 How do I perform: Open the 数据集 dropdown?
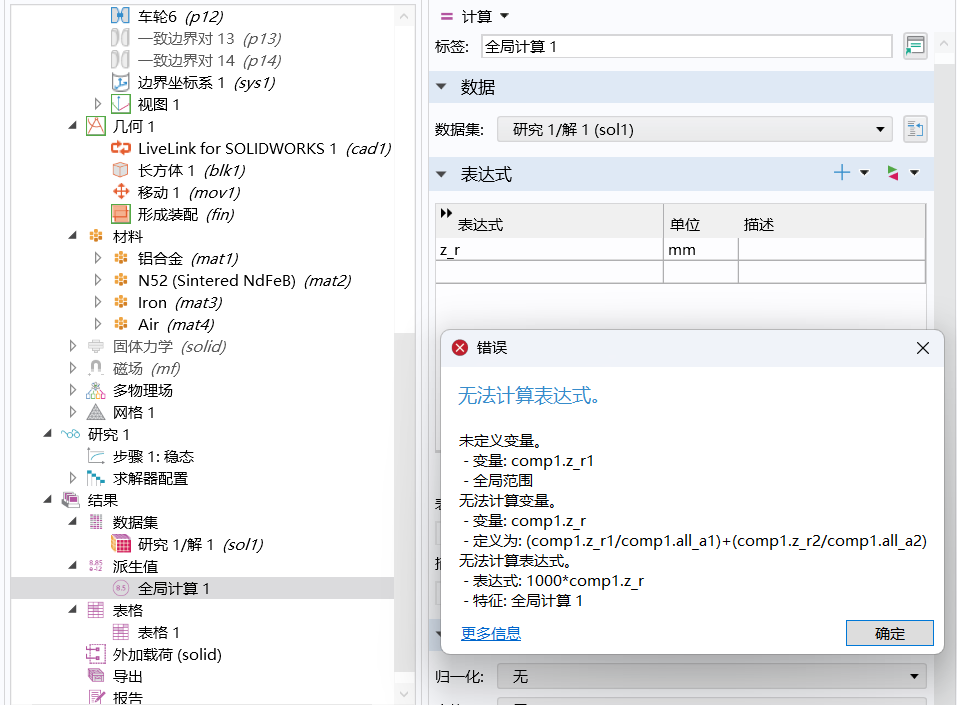pyautogui.click(x=695, y=129)
